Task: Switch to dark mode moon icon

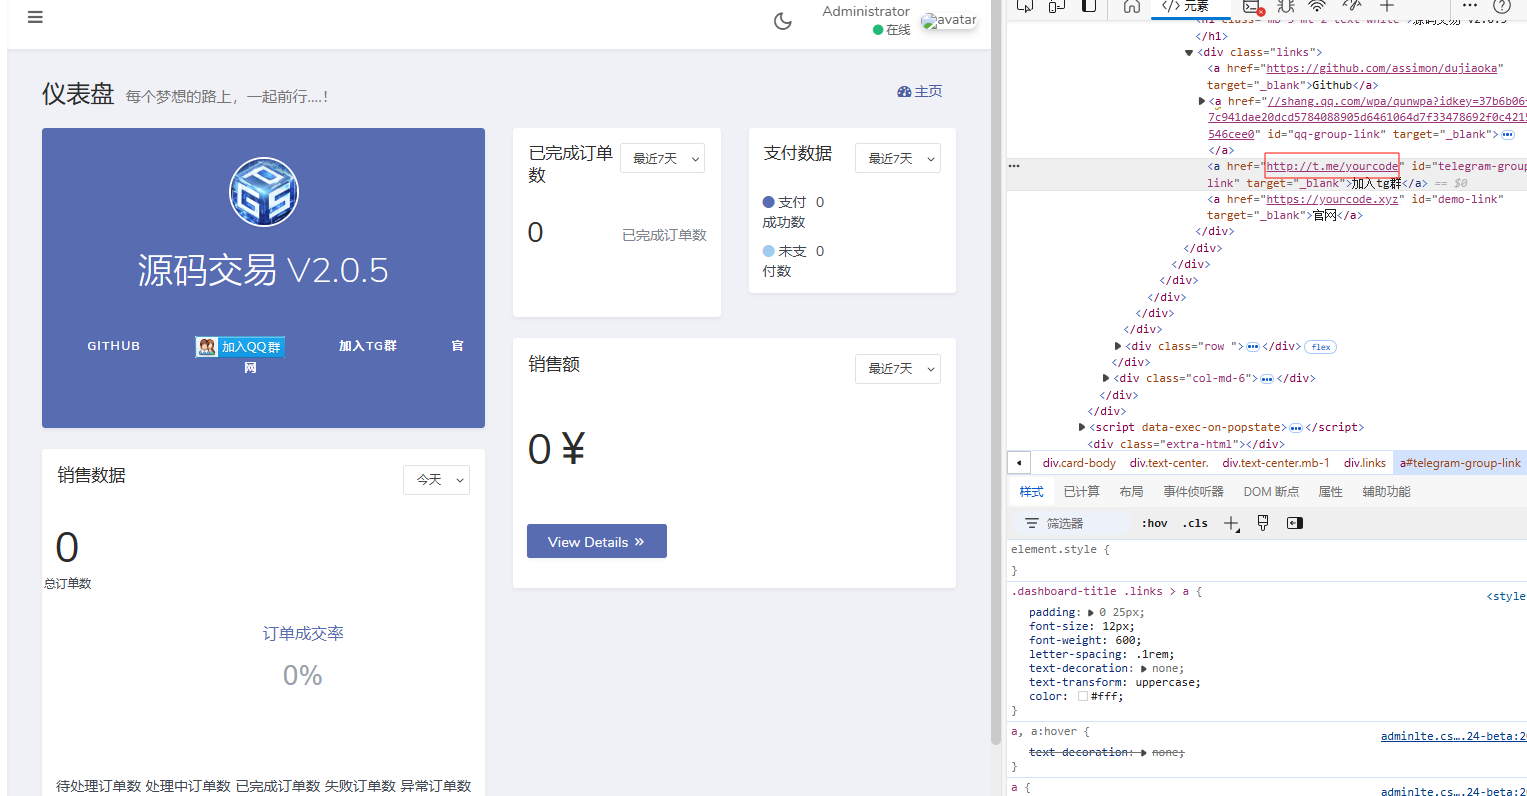Action: [783, 21]
